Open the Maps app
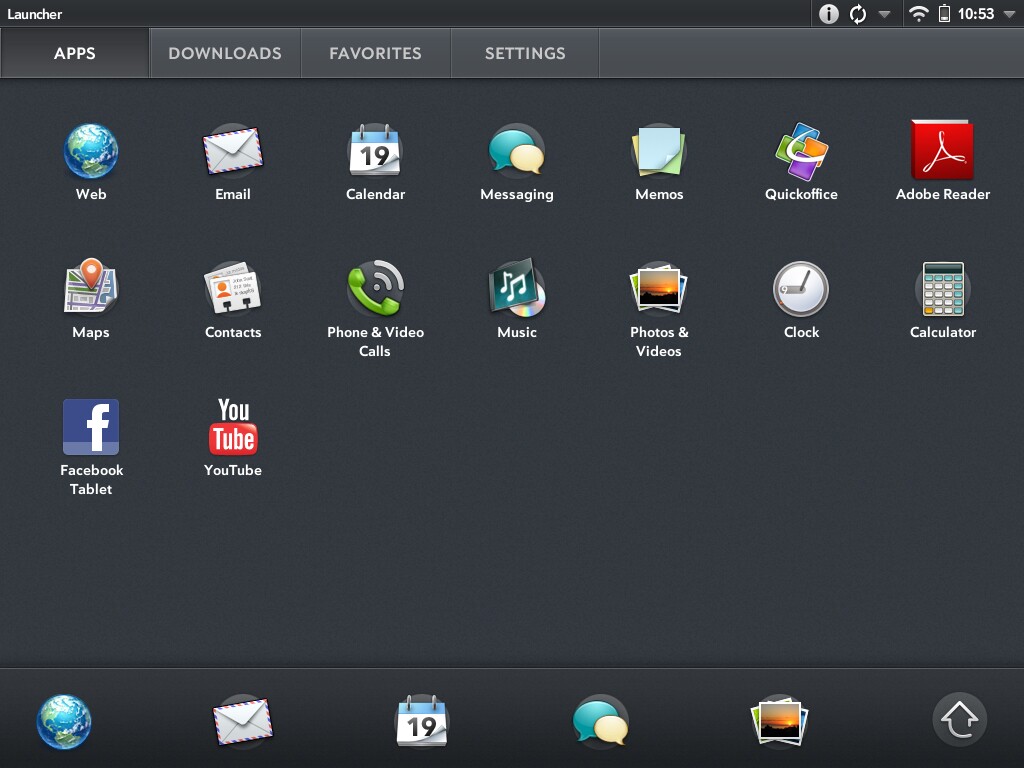This screenshot has width=1024, height=768. tap(91, 289)
